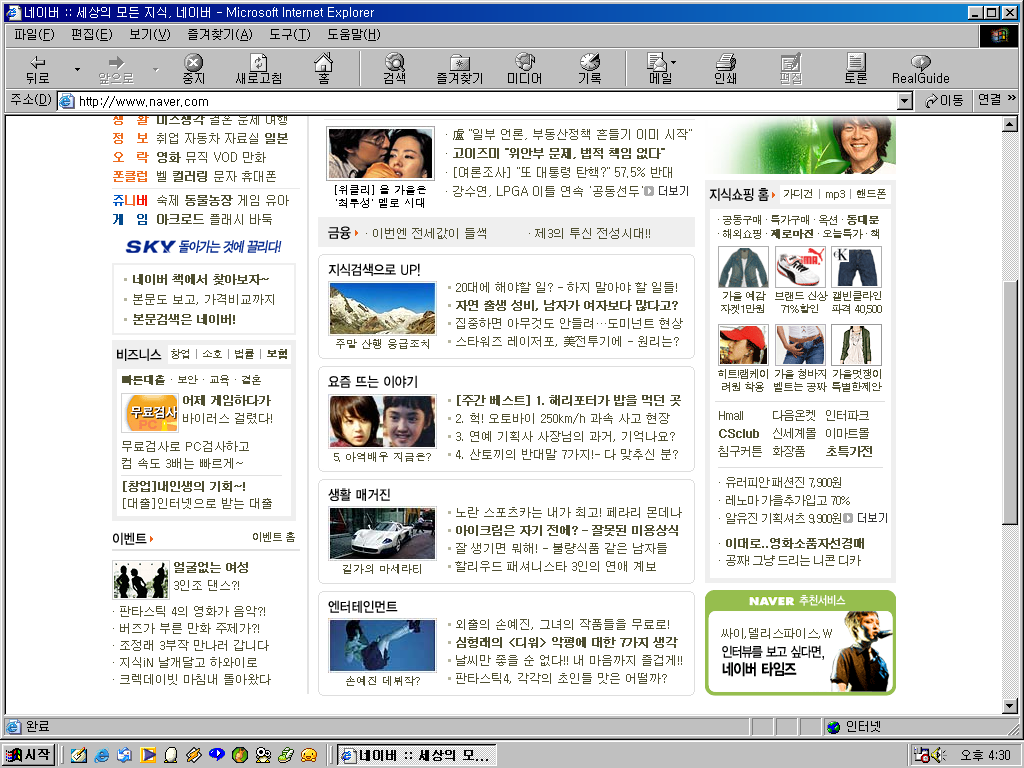
Task: Open the 가디건 shopping tab link
Action: [798, 194]
